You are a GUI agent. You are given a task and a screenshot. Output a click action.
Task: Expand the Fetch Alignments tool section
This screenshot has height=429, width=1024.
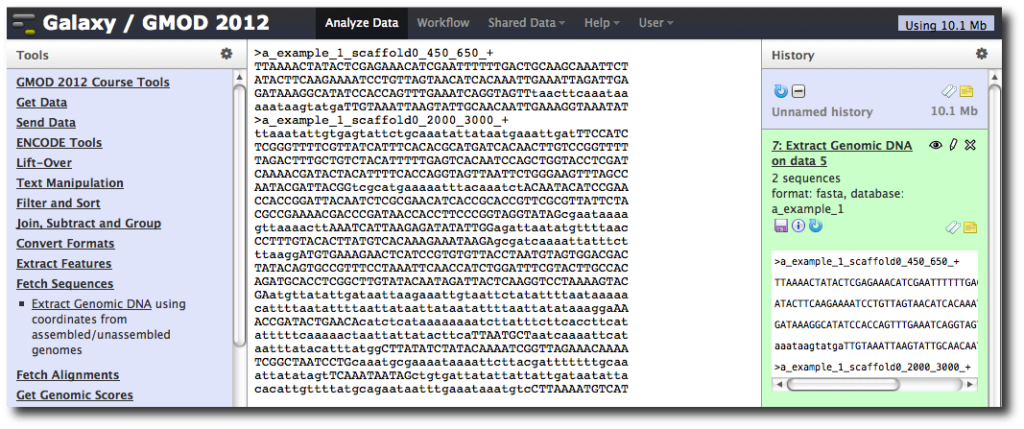click(x=68, y=375)
